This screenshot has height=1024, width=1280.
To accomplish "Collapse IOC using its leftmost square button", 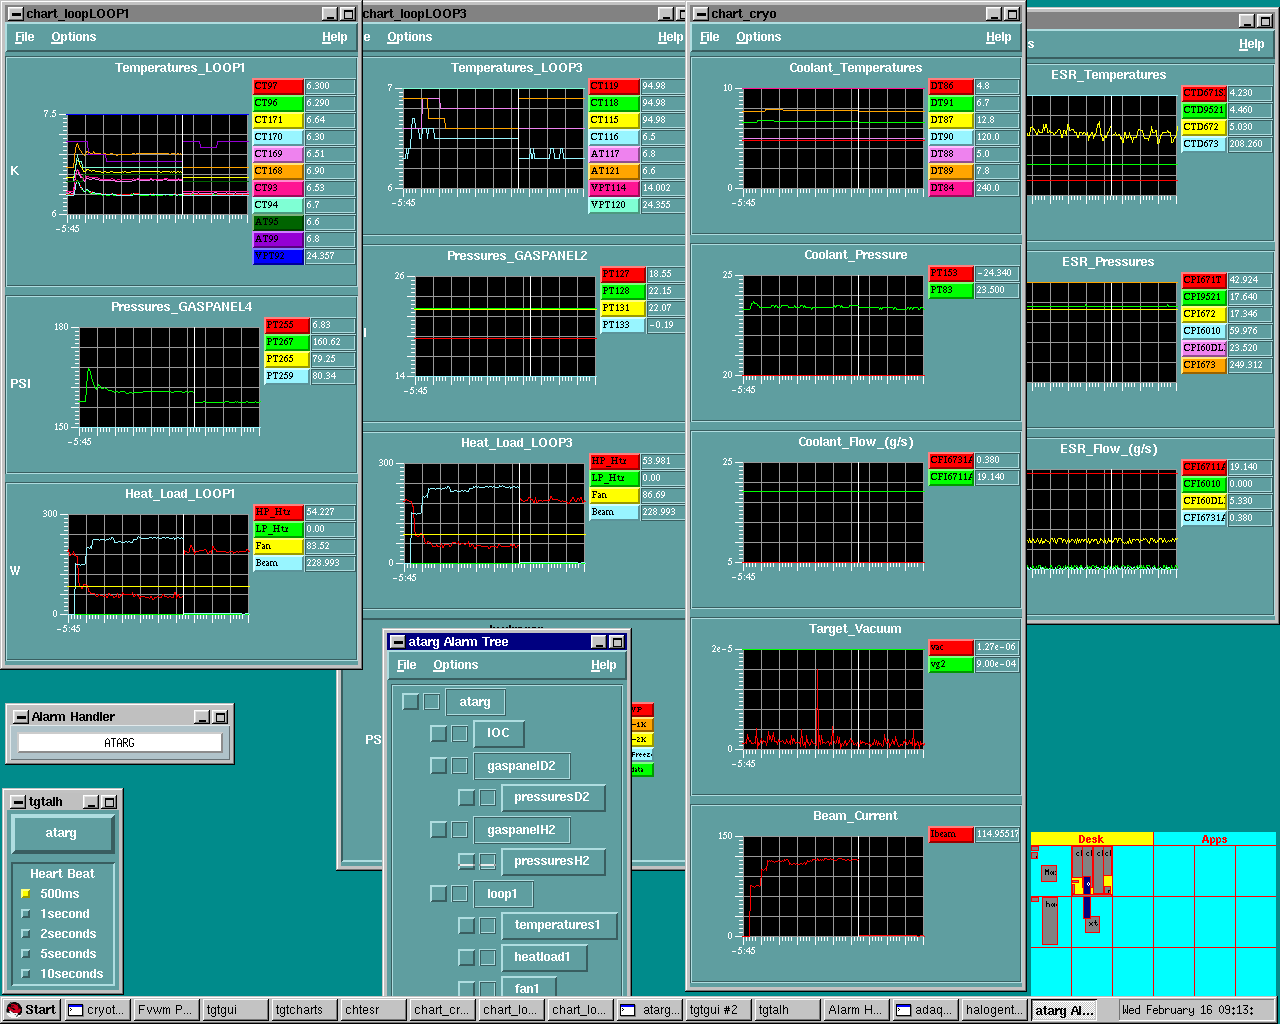I will [x=438, y=734].
